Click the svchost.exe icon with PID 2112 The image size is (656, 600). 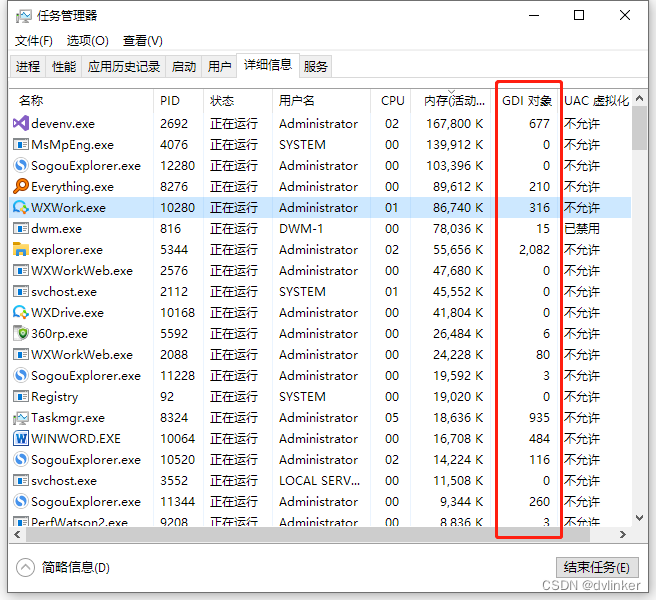(20, 291)
